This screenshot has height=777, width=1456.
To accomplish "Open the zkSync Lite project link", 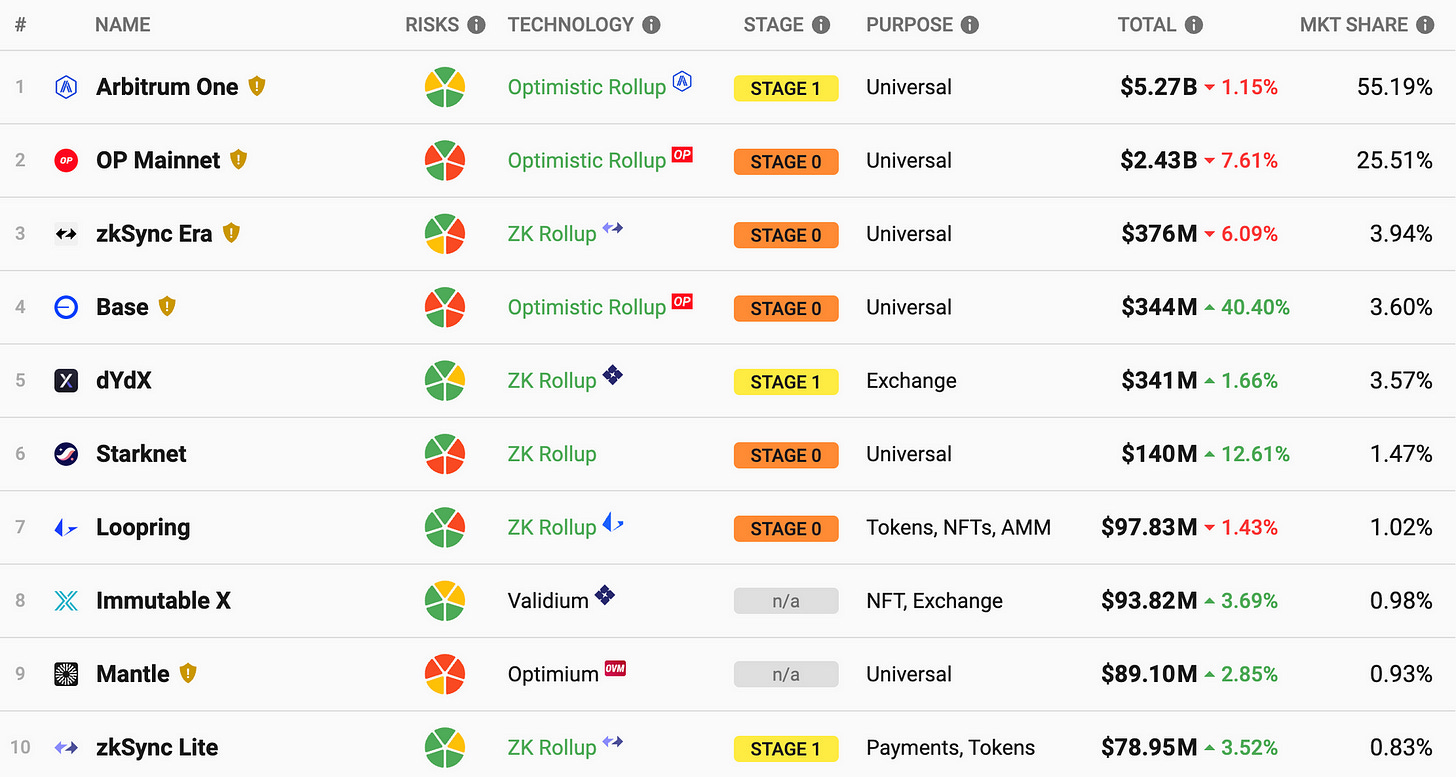I will 157,747.
